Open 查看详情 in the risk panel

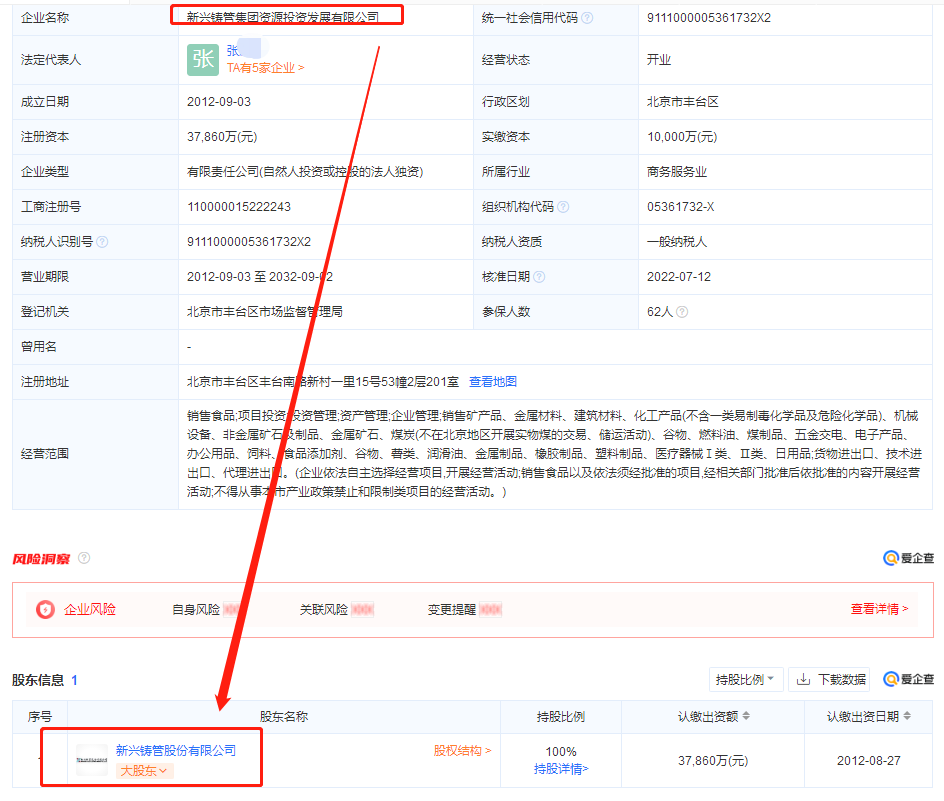pyautogui.click(x=880, y=609)
